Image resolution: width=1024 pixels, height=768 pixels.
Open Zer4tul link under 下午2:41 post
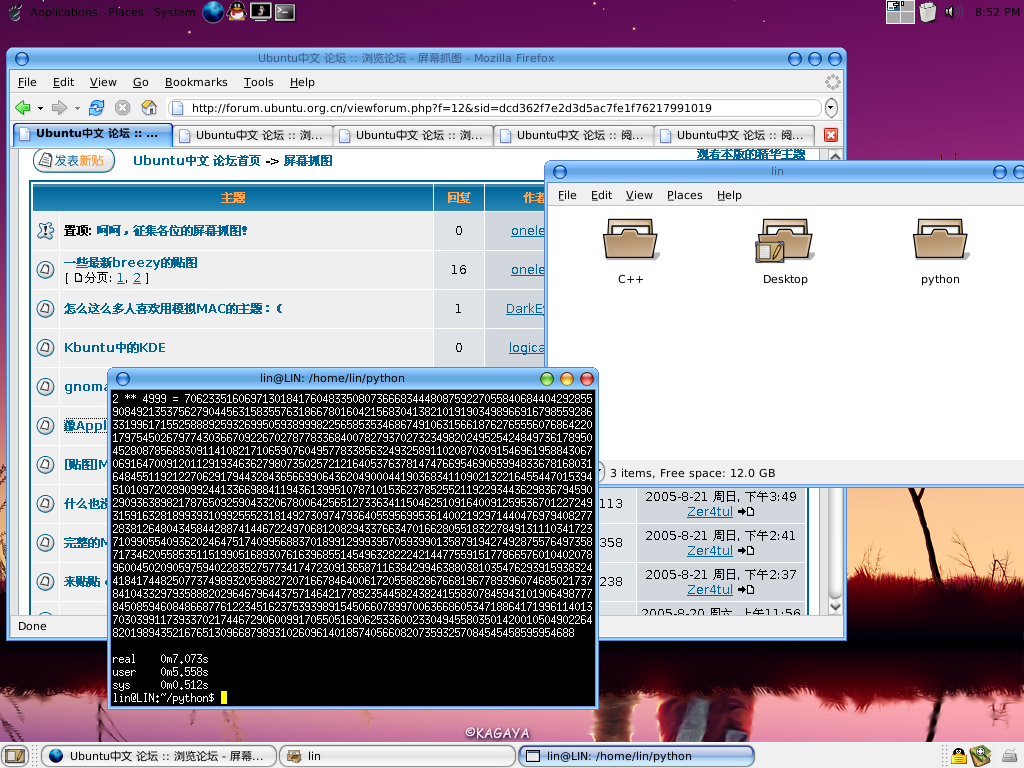click(x=710, y=551)
